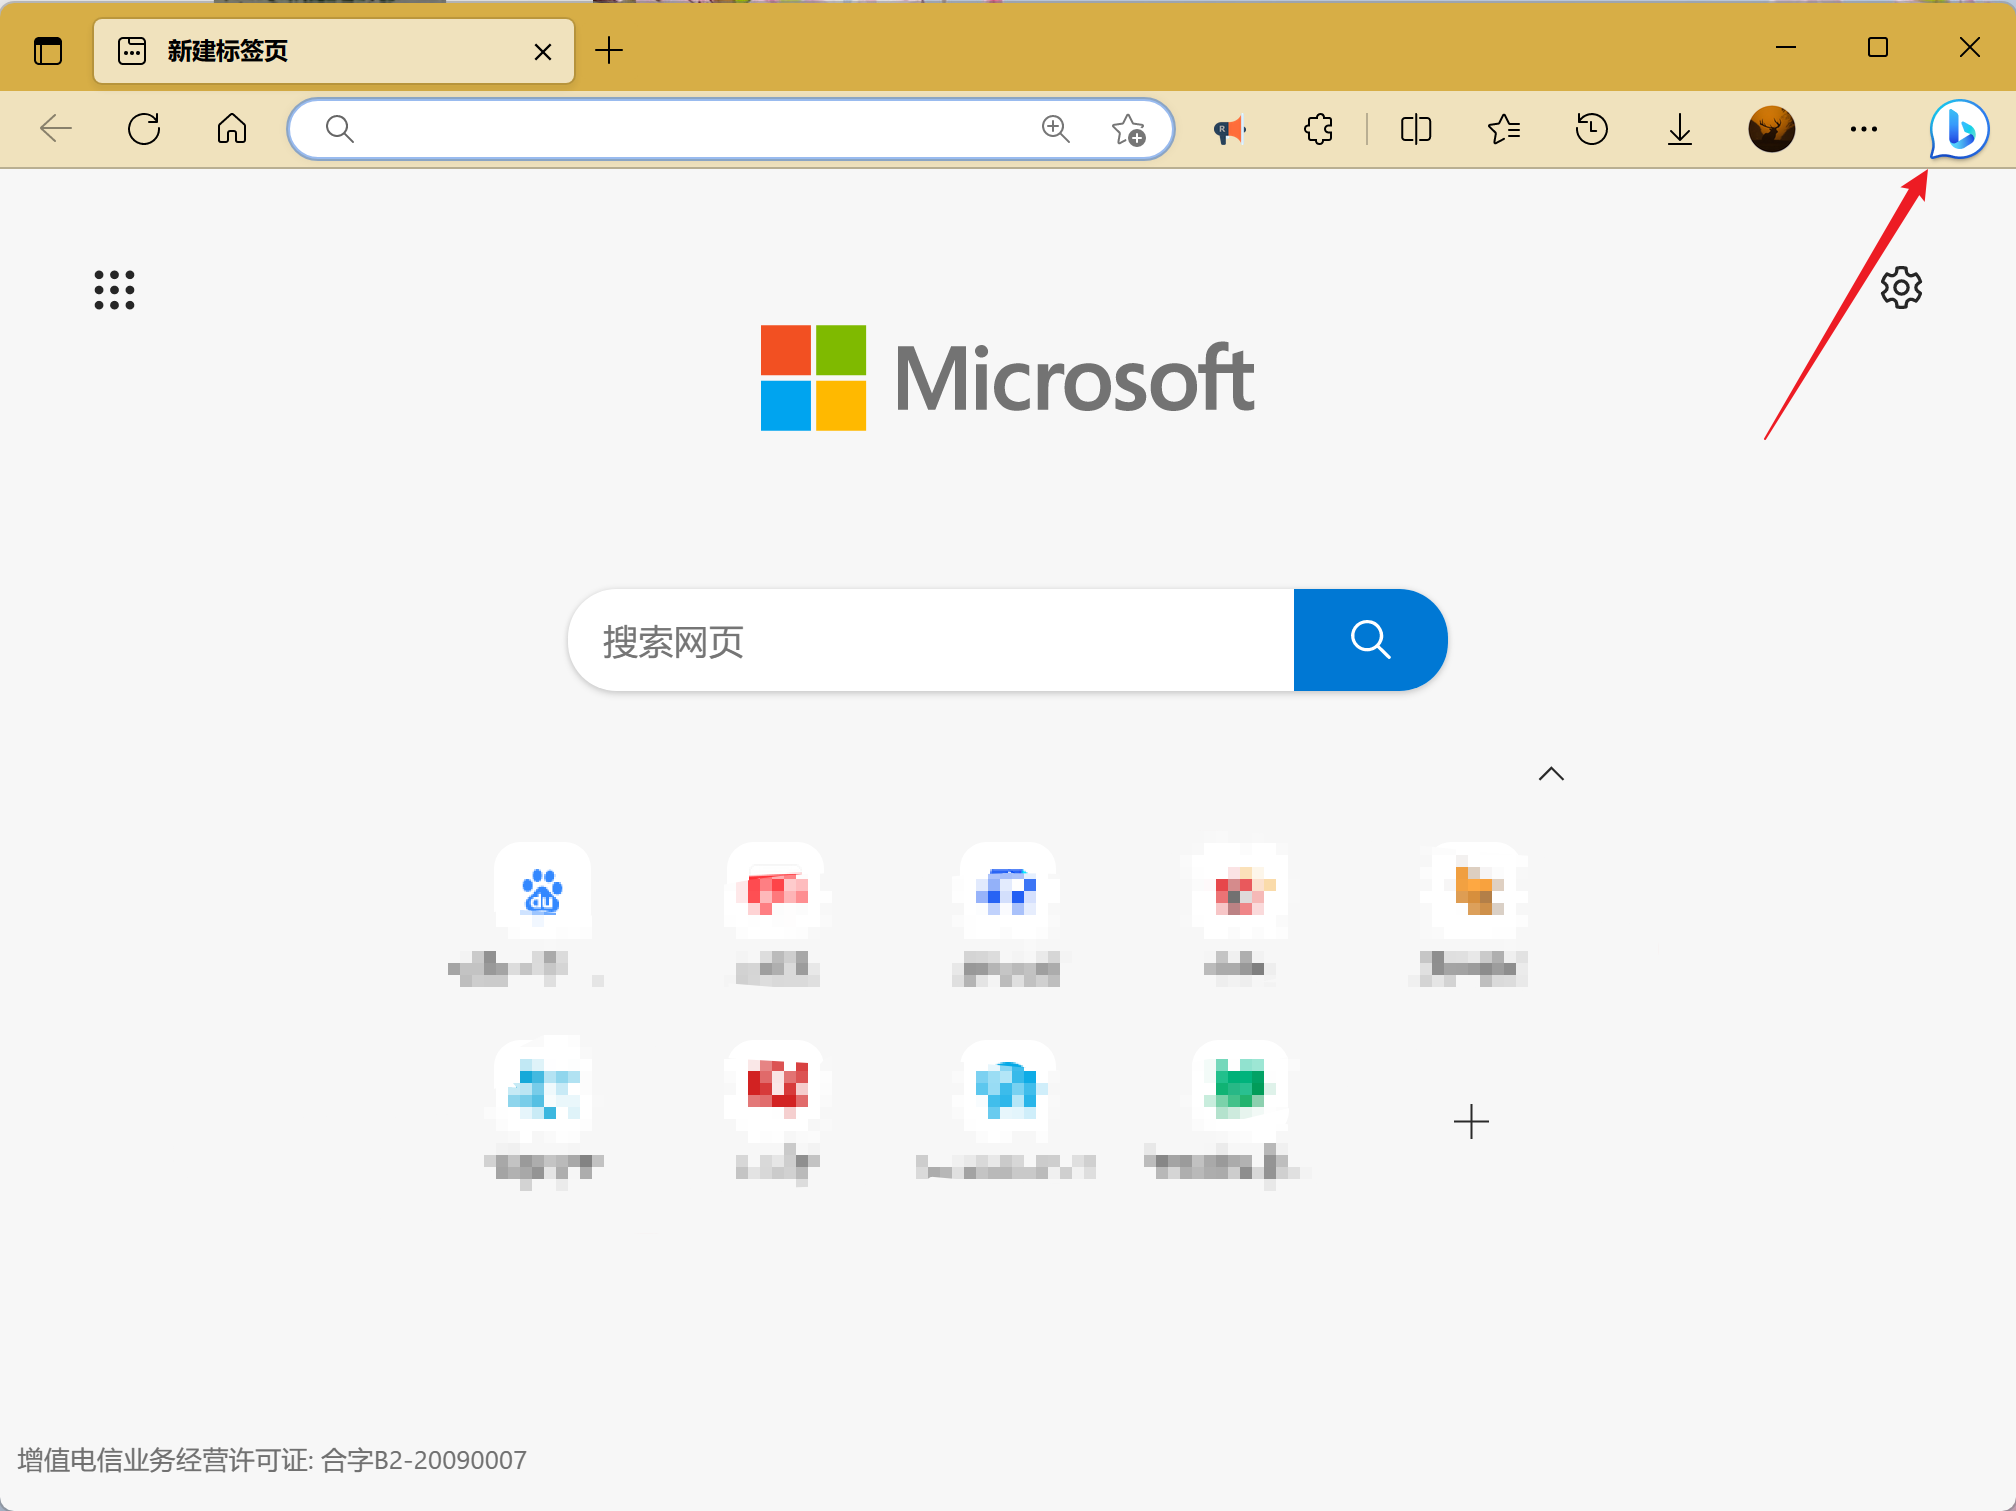Open the megaphone extension icon
This screenshot has height=1511, width=2016.
[1230, 129]
